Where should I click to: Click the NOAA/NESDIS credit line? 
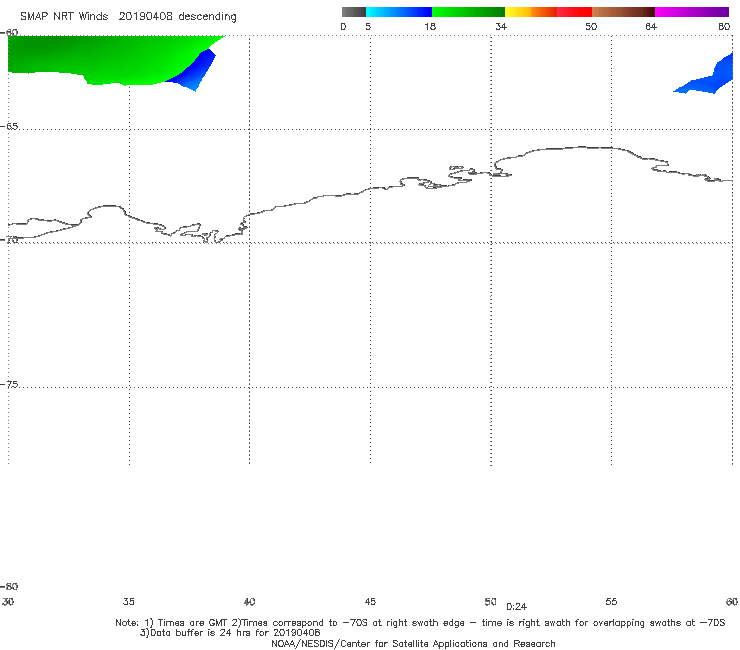[x=413, y=643]
